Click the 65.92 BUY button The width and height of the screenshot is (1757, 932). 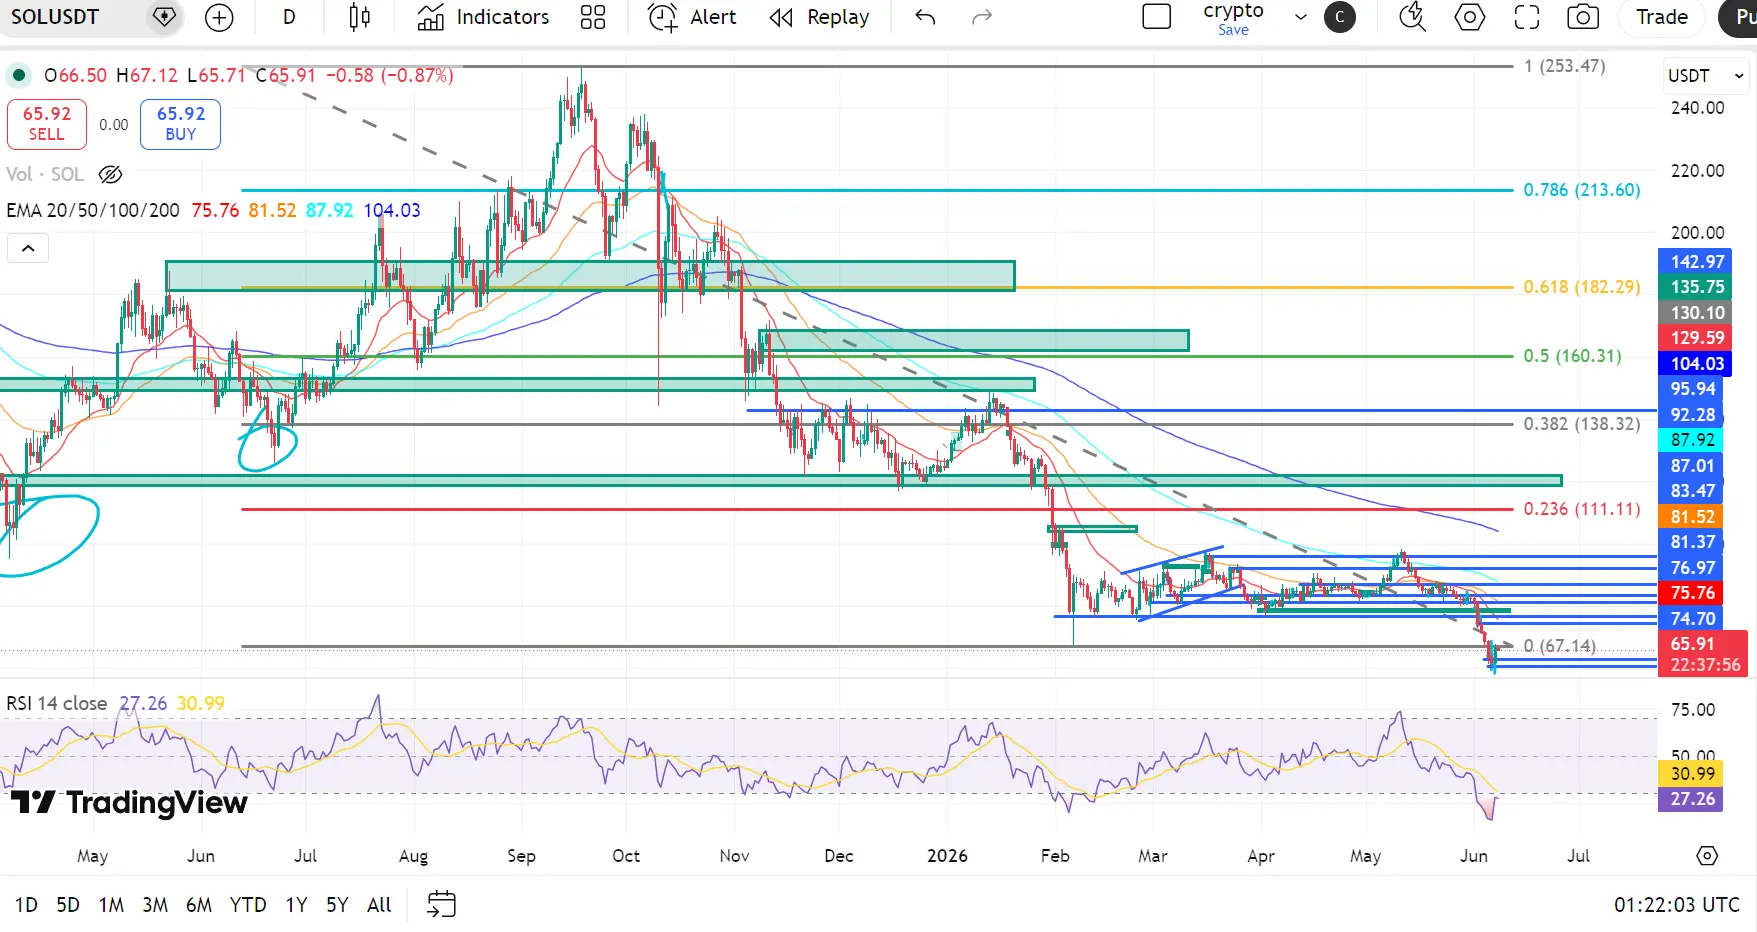181,124
